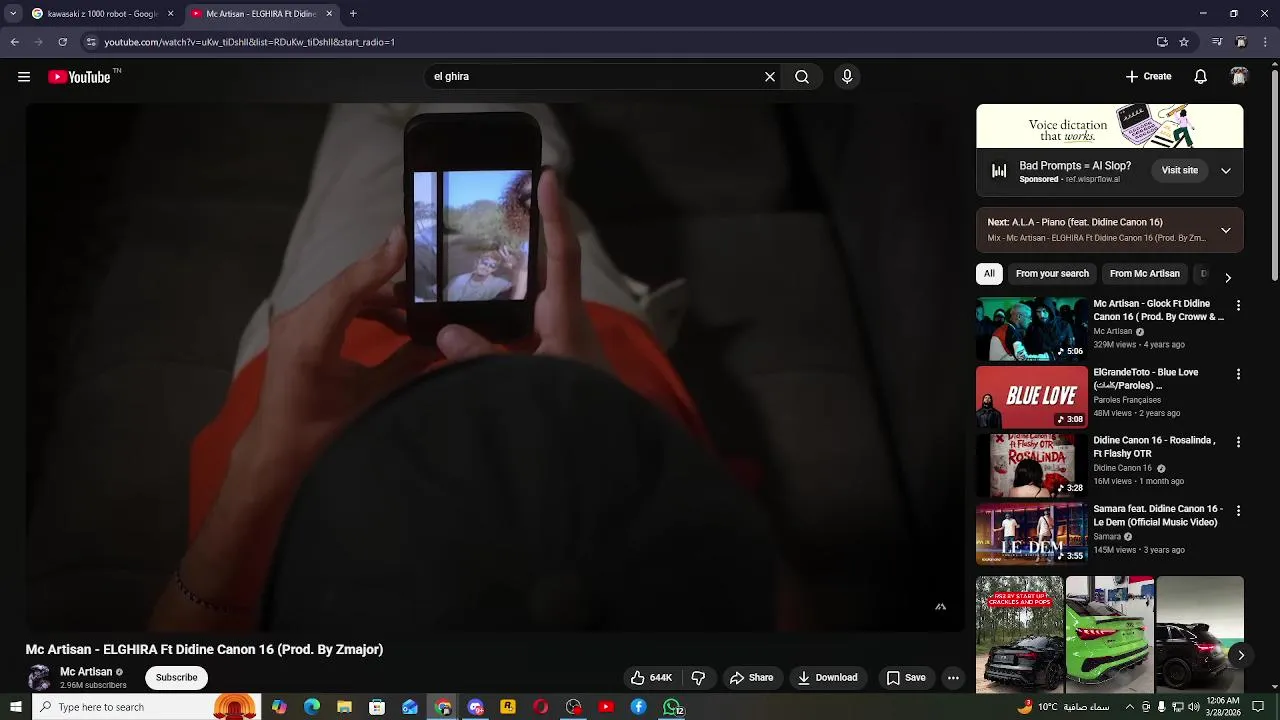Share the ELGHIRA video

[751, 678]
